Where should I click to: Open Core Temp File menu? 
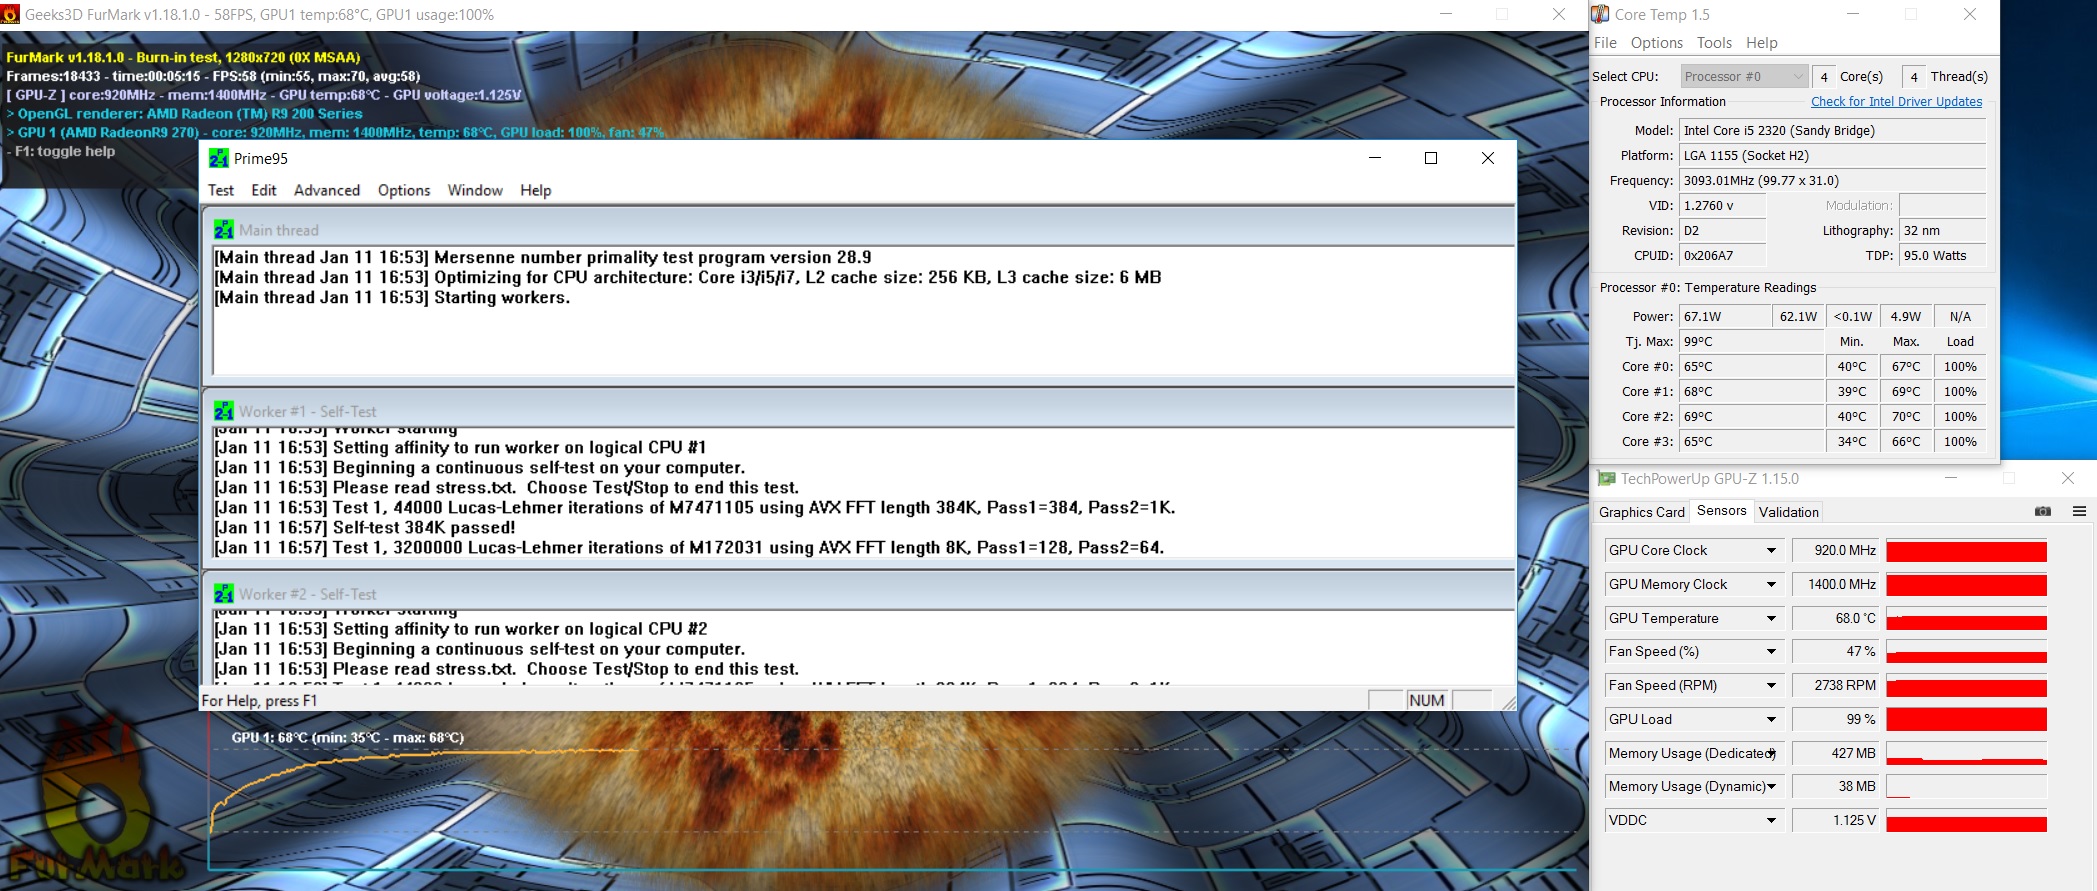click(x=1605, y=43)
